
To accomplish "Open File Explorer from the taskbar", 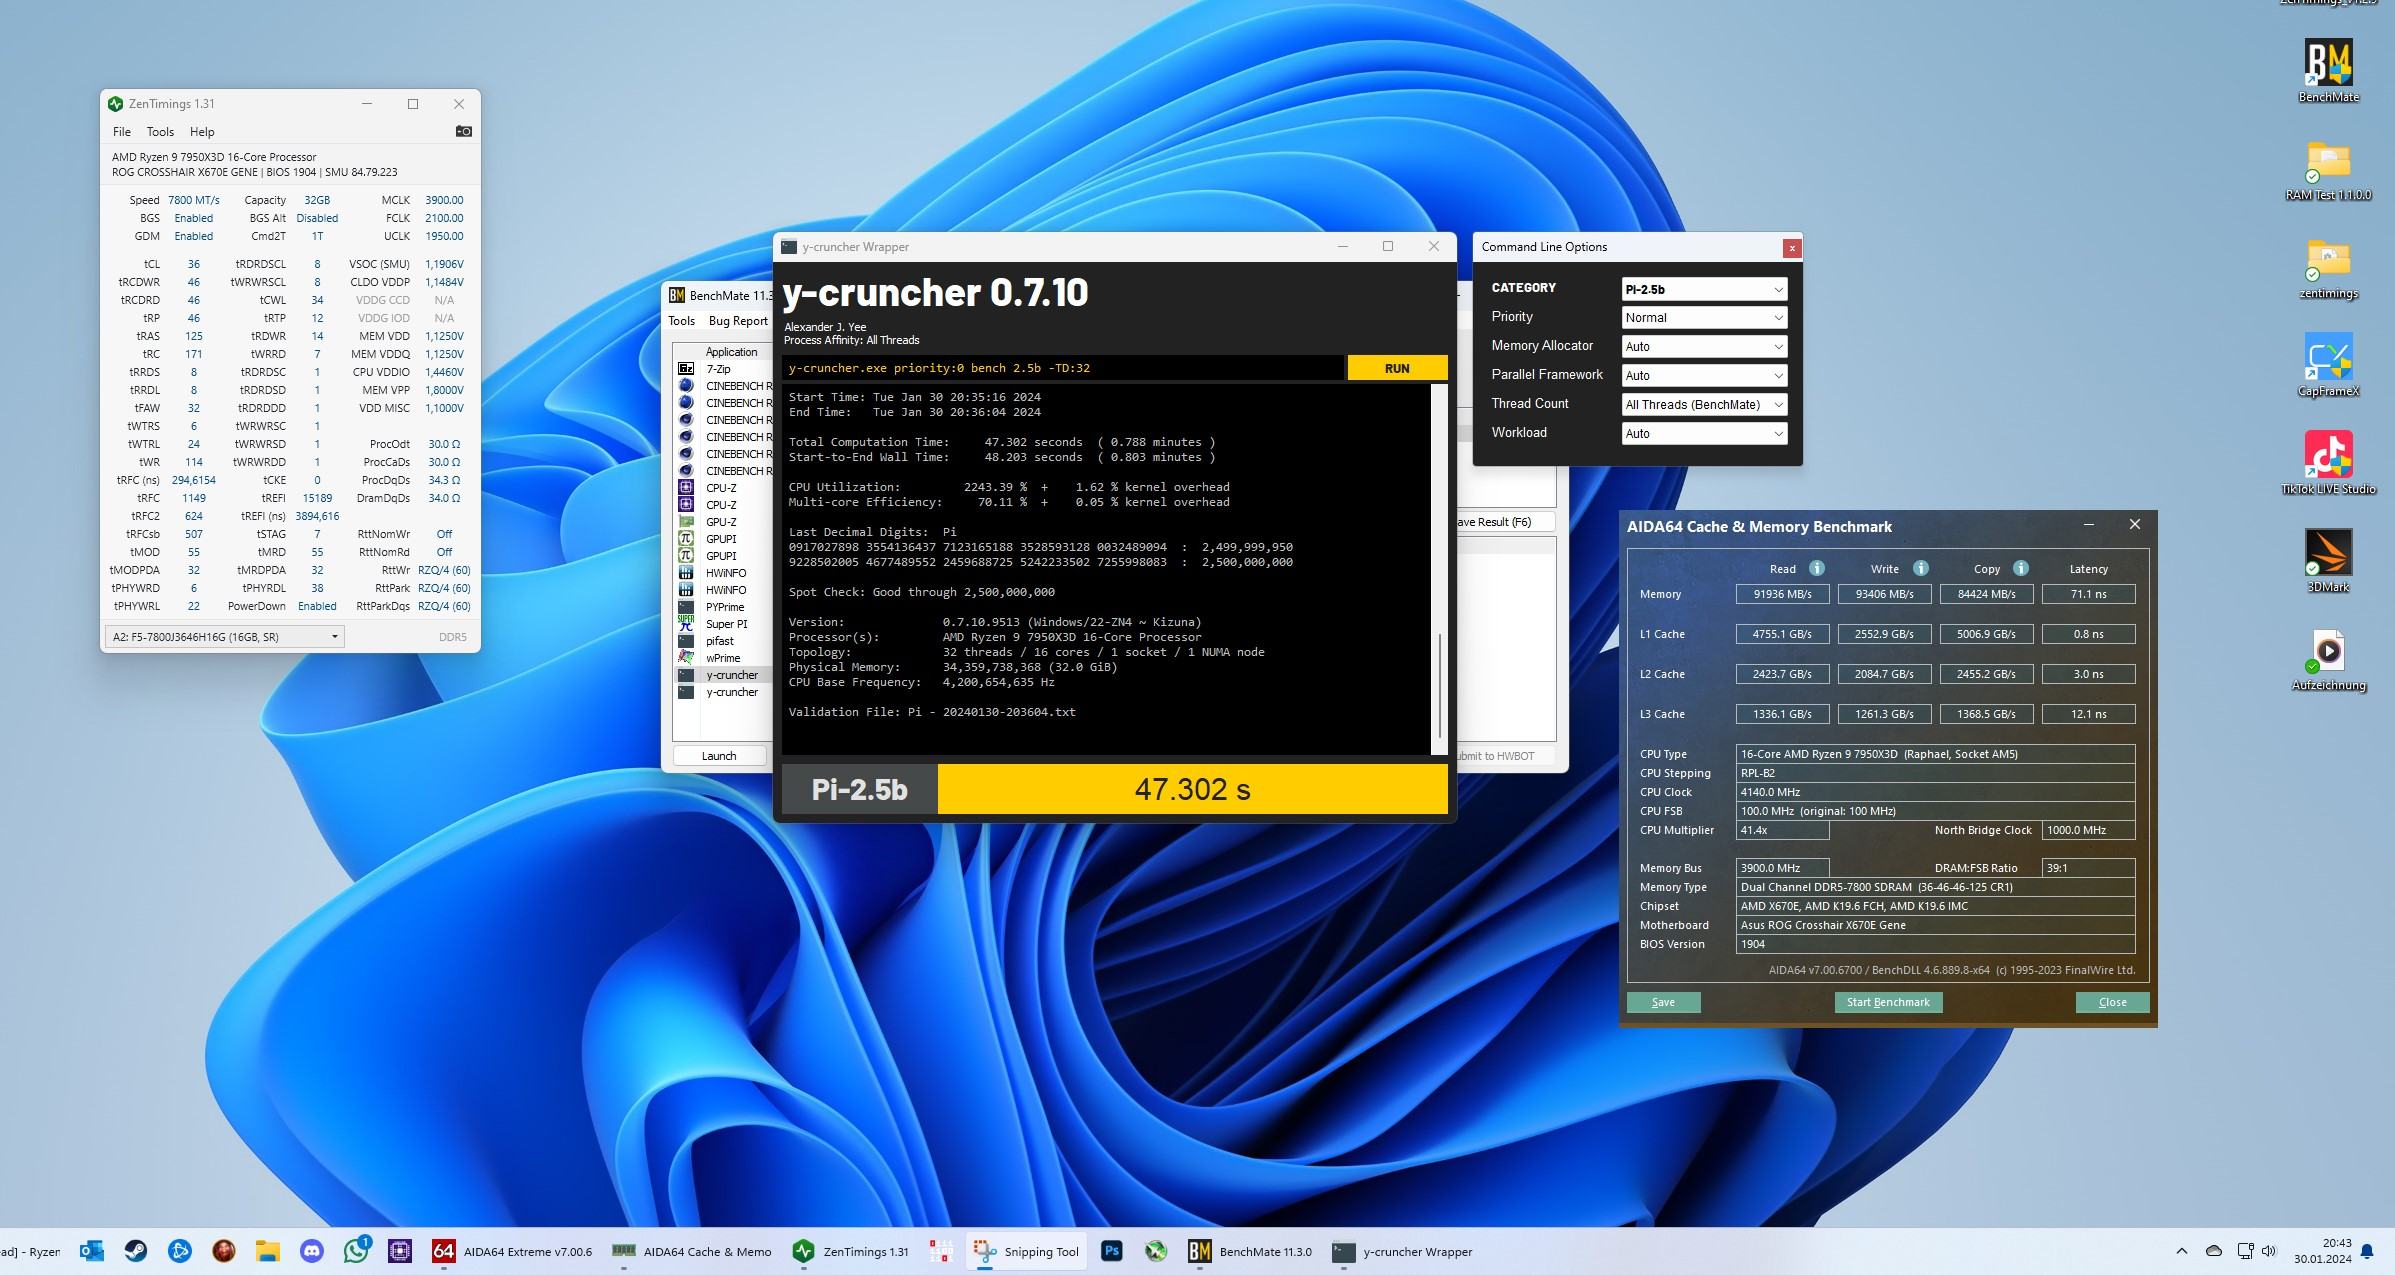I will (267, 1251).
